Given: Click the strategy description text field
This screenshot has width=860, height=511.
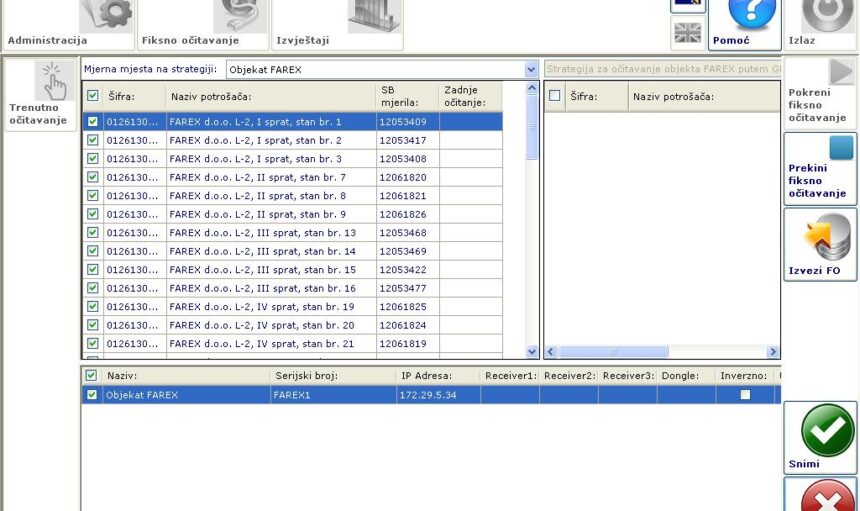Looking at the screenshot, I should pyautogui.click(x=663, y=69).
